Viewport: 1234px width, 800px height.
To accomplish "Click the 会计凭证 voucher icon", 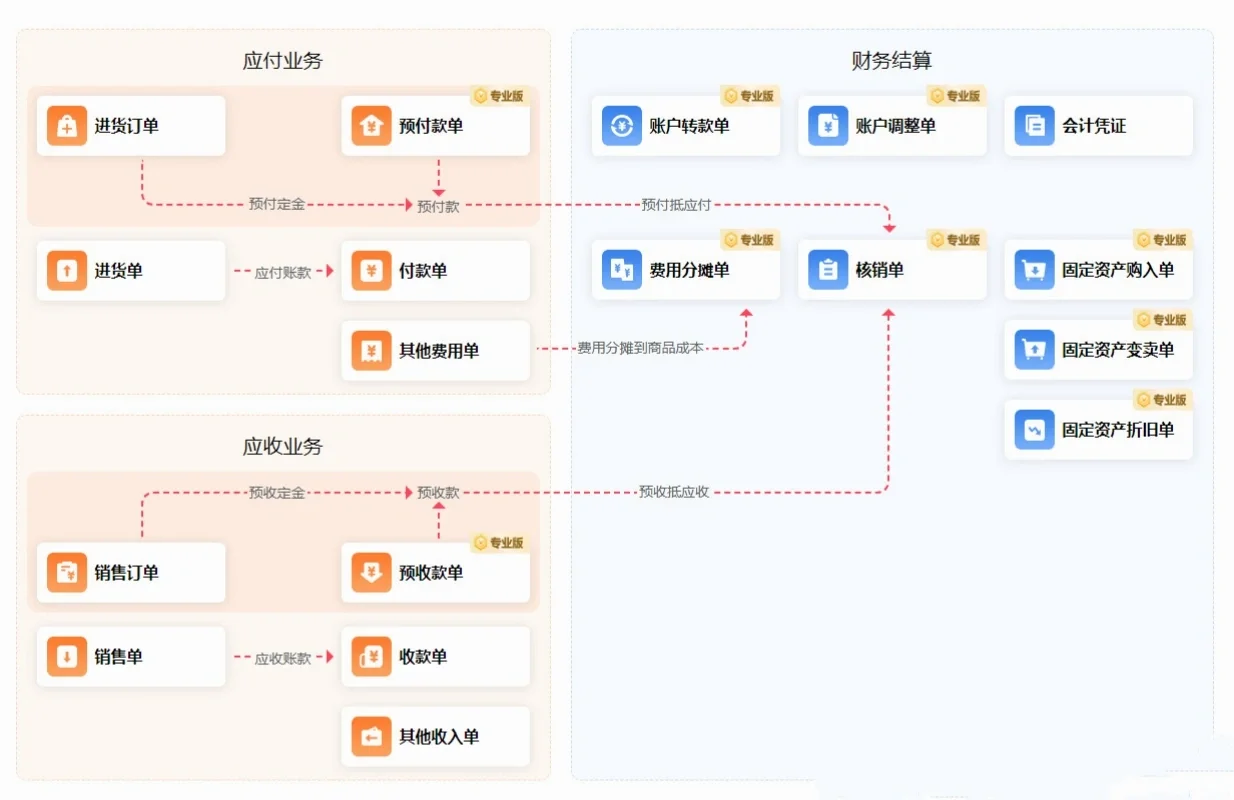I will [x=1033, y=125].
